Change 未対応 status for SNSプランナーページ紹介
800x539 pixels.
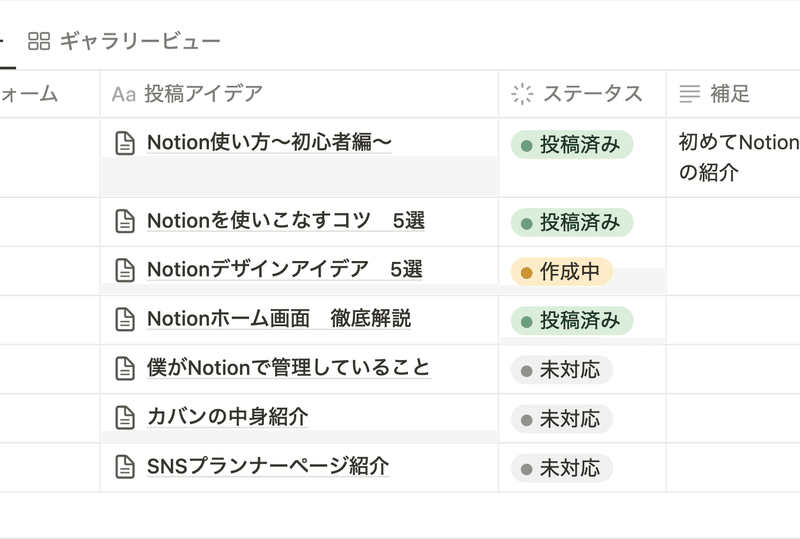pos(562,468)
